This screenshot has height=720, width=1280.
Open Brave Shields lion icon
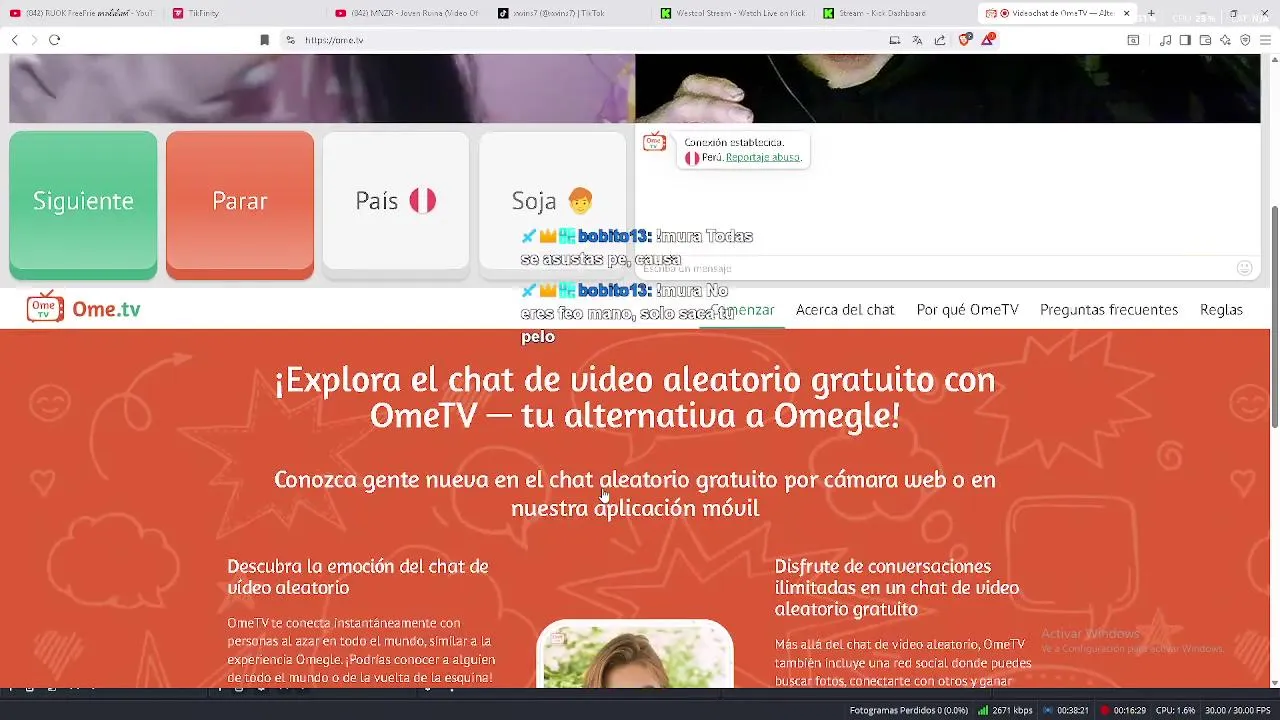pos(964,40)
